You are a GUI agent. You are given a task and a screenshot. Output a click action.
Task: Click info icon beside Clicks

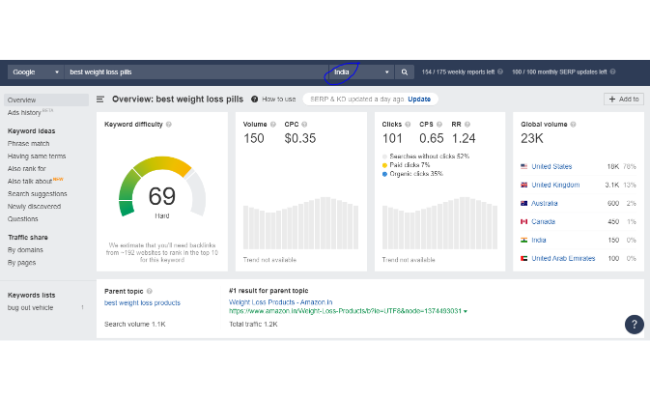pyautogui.click(x=408, y=124)
